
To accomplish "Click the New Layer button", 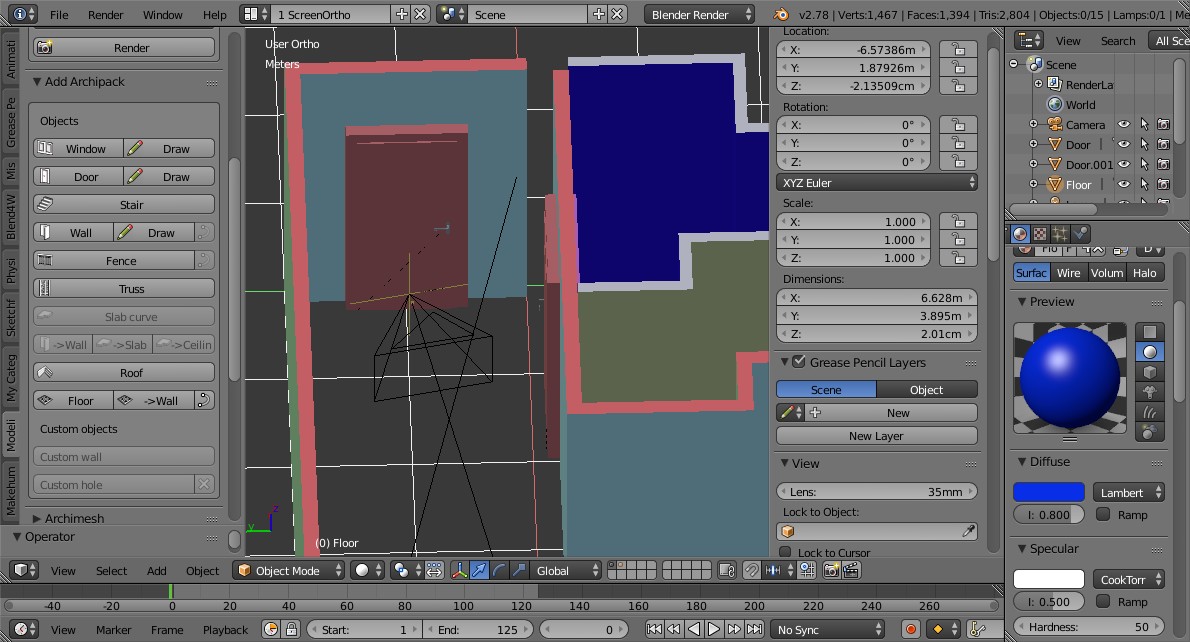I will point(877,436).
